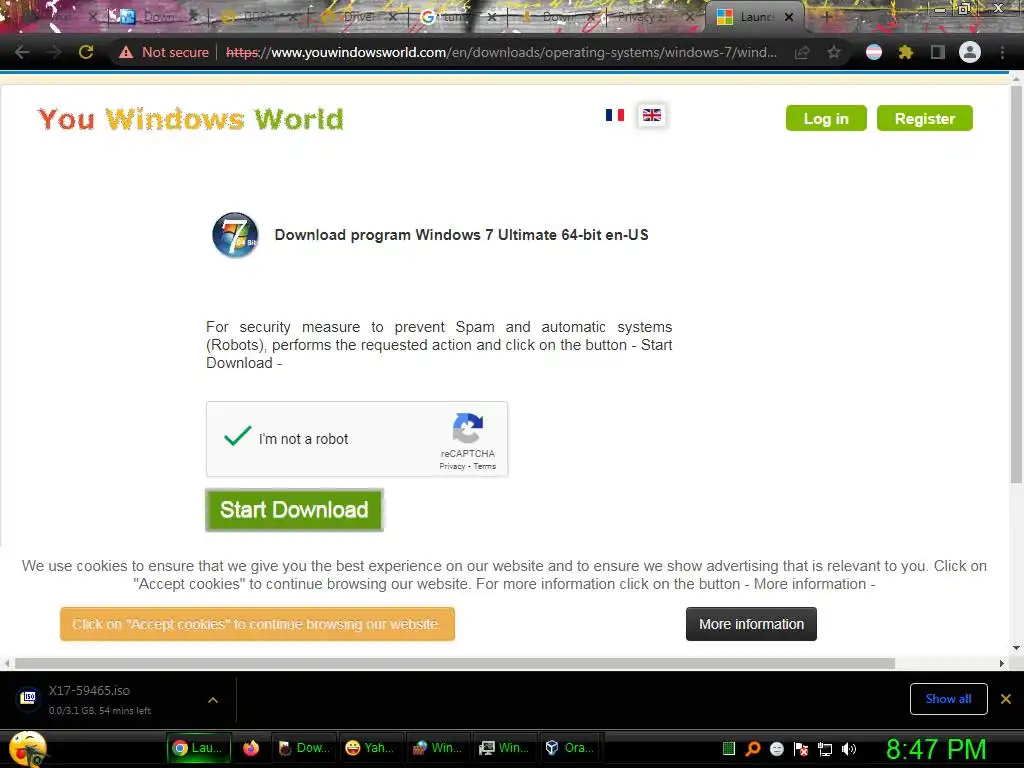Screen dimensions: 1024x768
Task: Go back with the browser back arrow
Action: coord(22,52)
